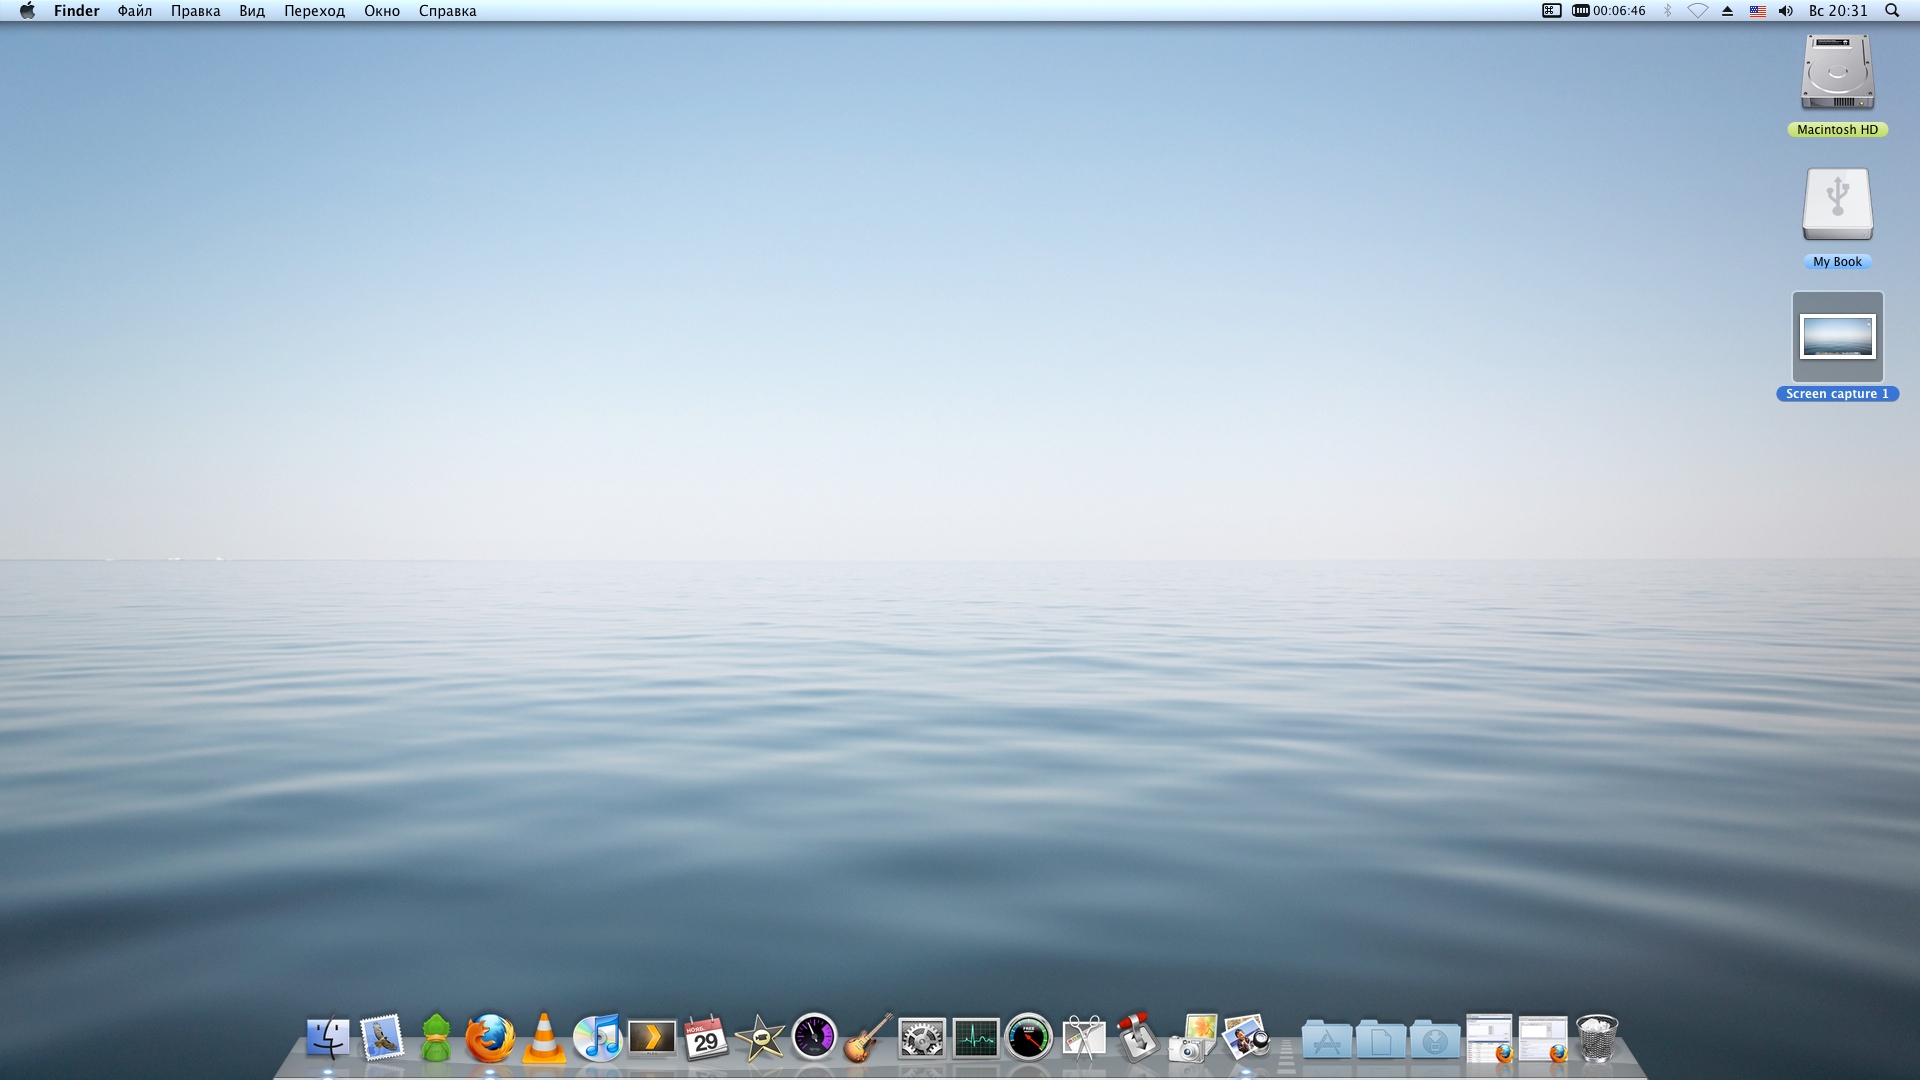Toggle the Wi-Fi AirPort menu bar icon
Viewport: 1920px width, 1080px height.
pyautogui.click(x=1697, y=11)
